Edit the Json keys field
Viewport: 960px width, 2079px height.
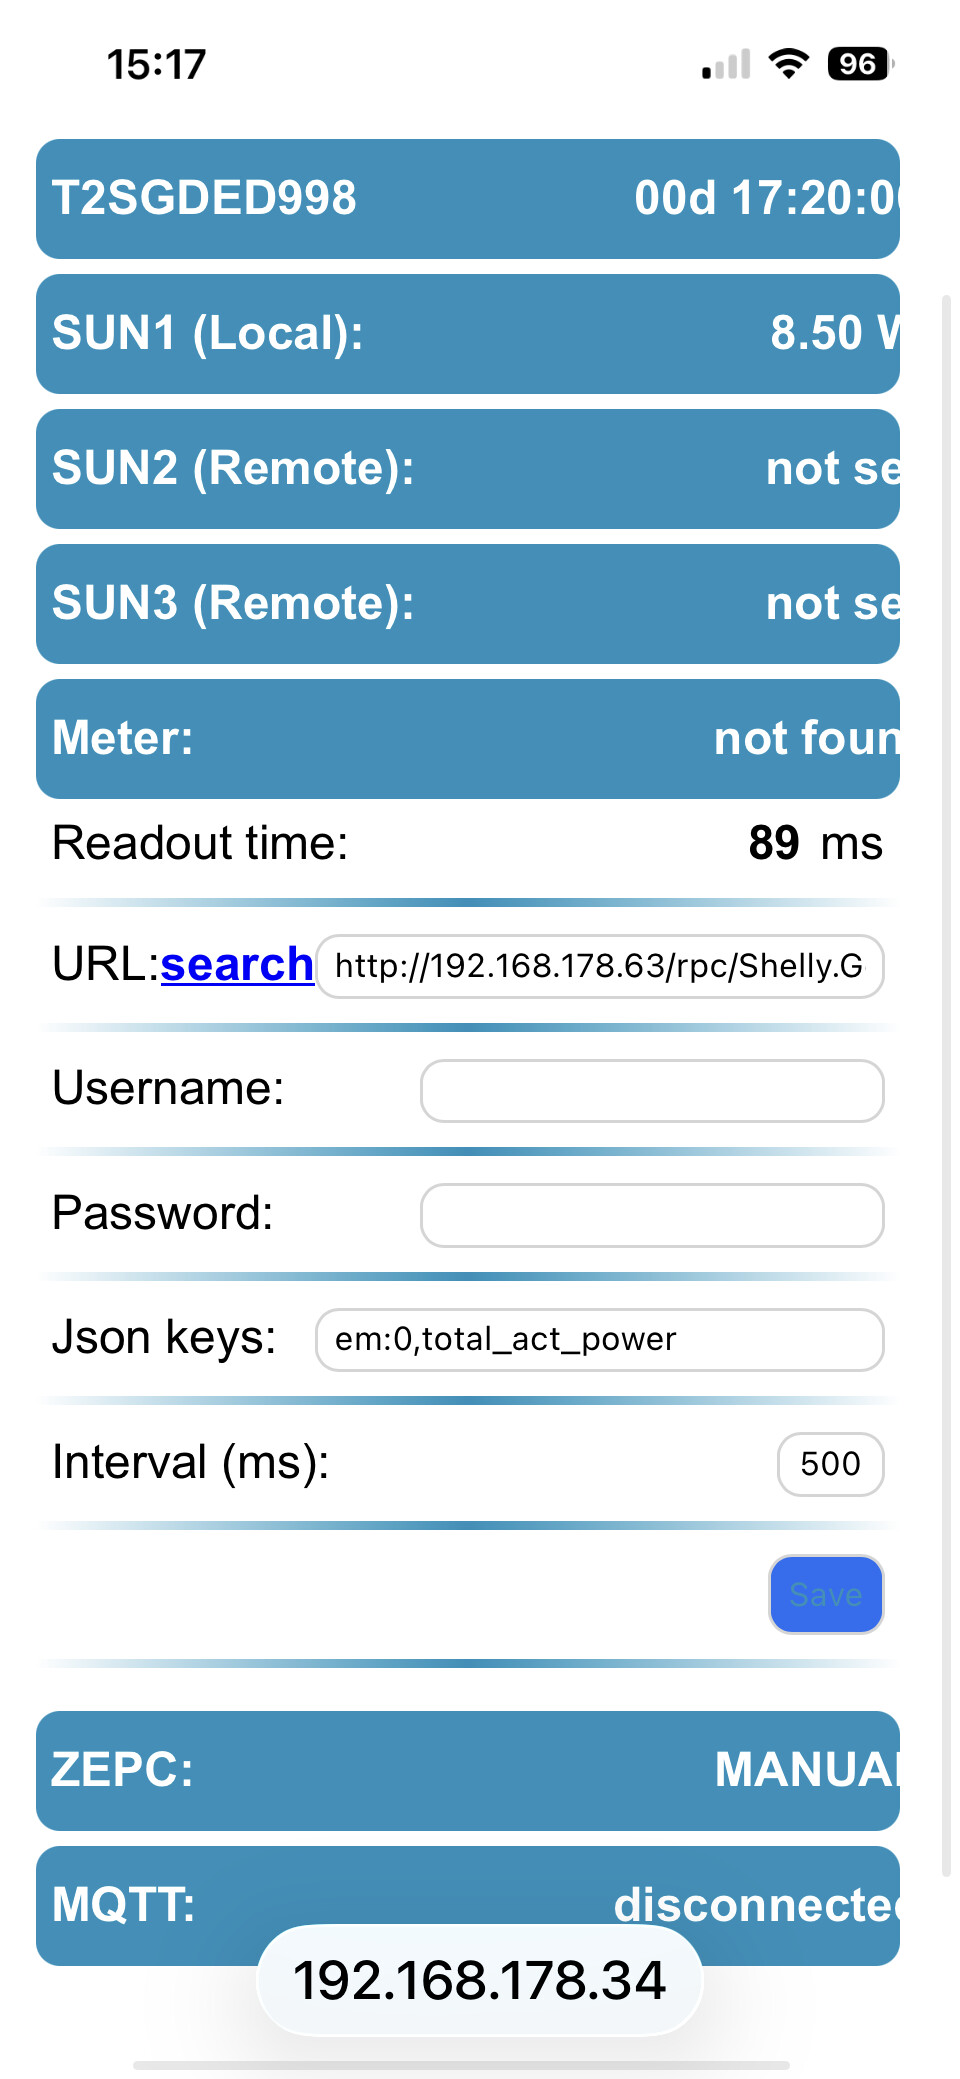click(600, 1340)
